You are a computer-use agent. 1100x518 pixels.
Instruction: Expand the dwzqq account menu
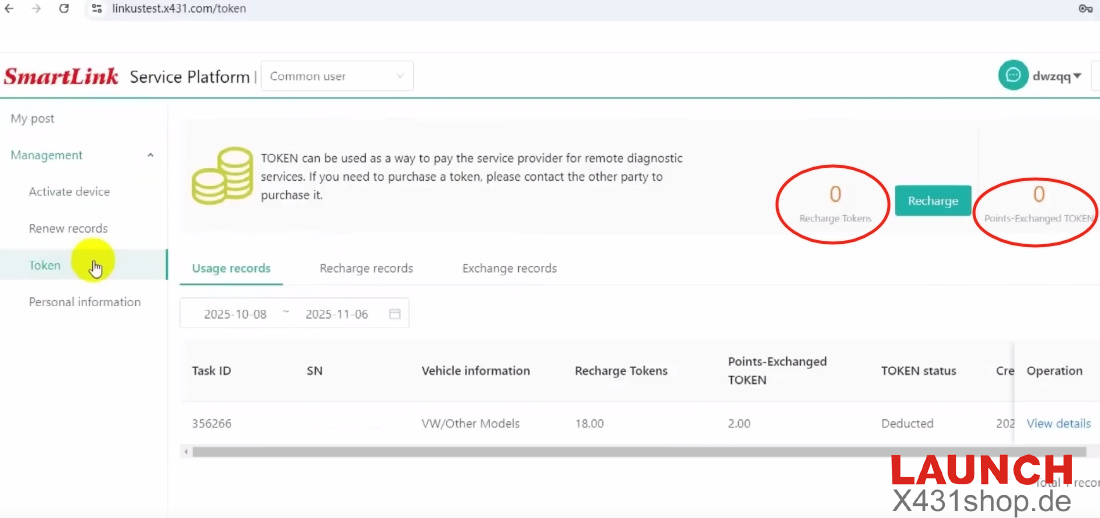[x=1057, y=76]
